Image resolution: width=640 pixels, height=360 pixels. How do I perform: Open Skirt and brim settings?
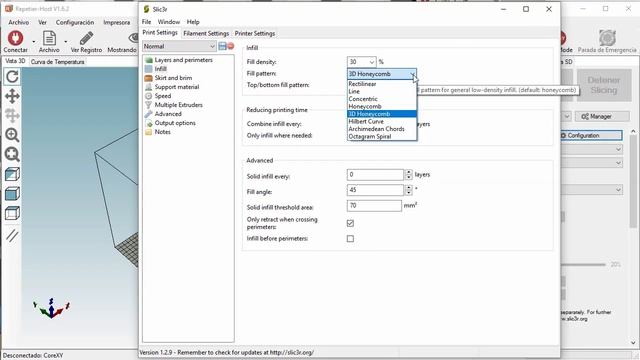point(173,78)
